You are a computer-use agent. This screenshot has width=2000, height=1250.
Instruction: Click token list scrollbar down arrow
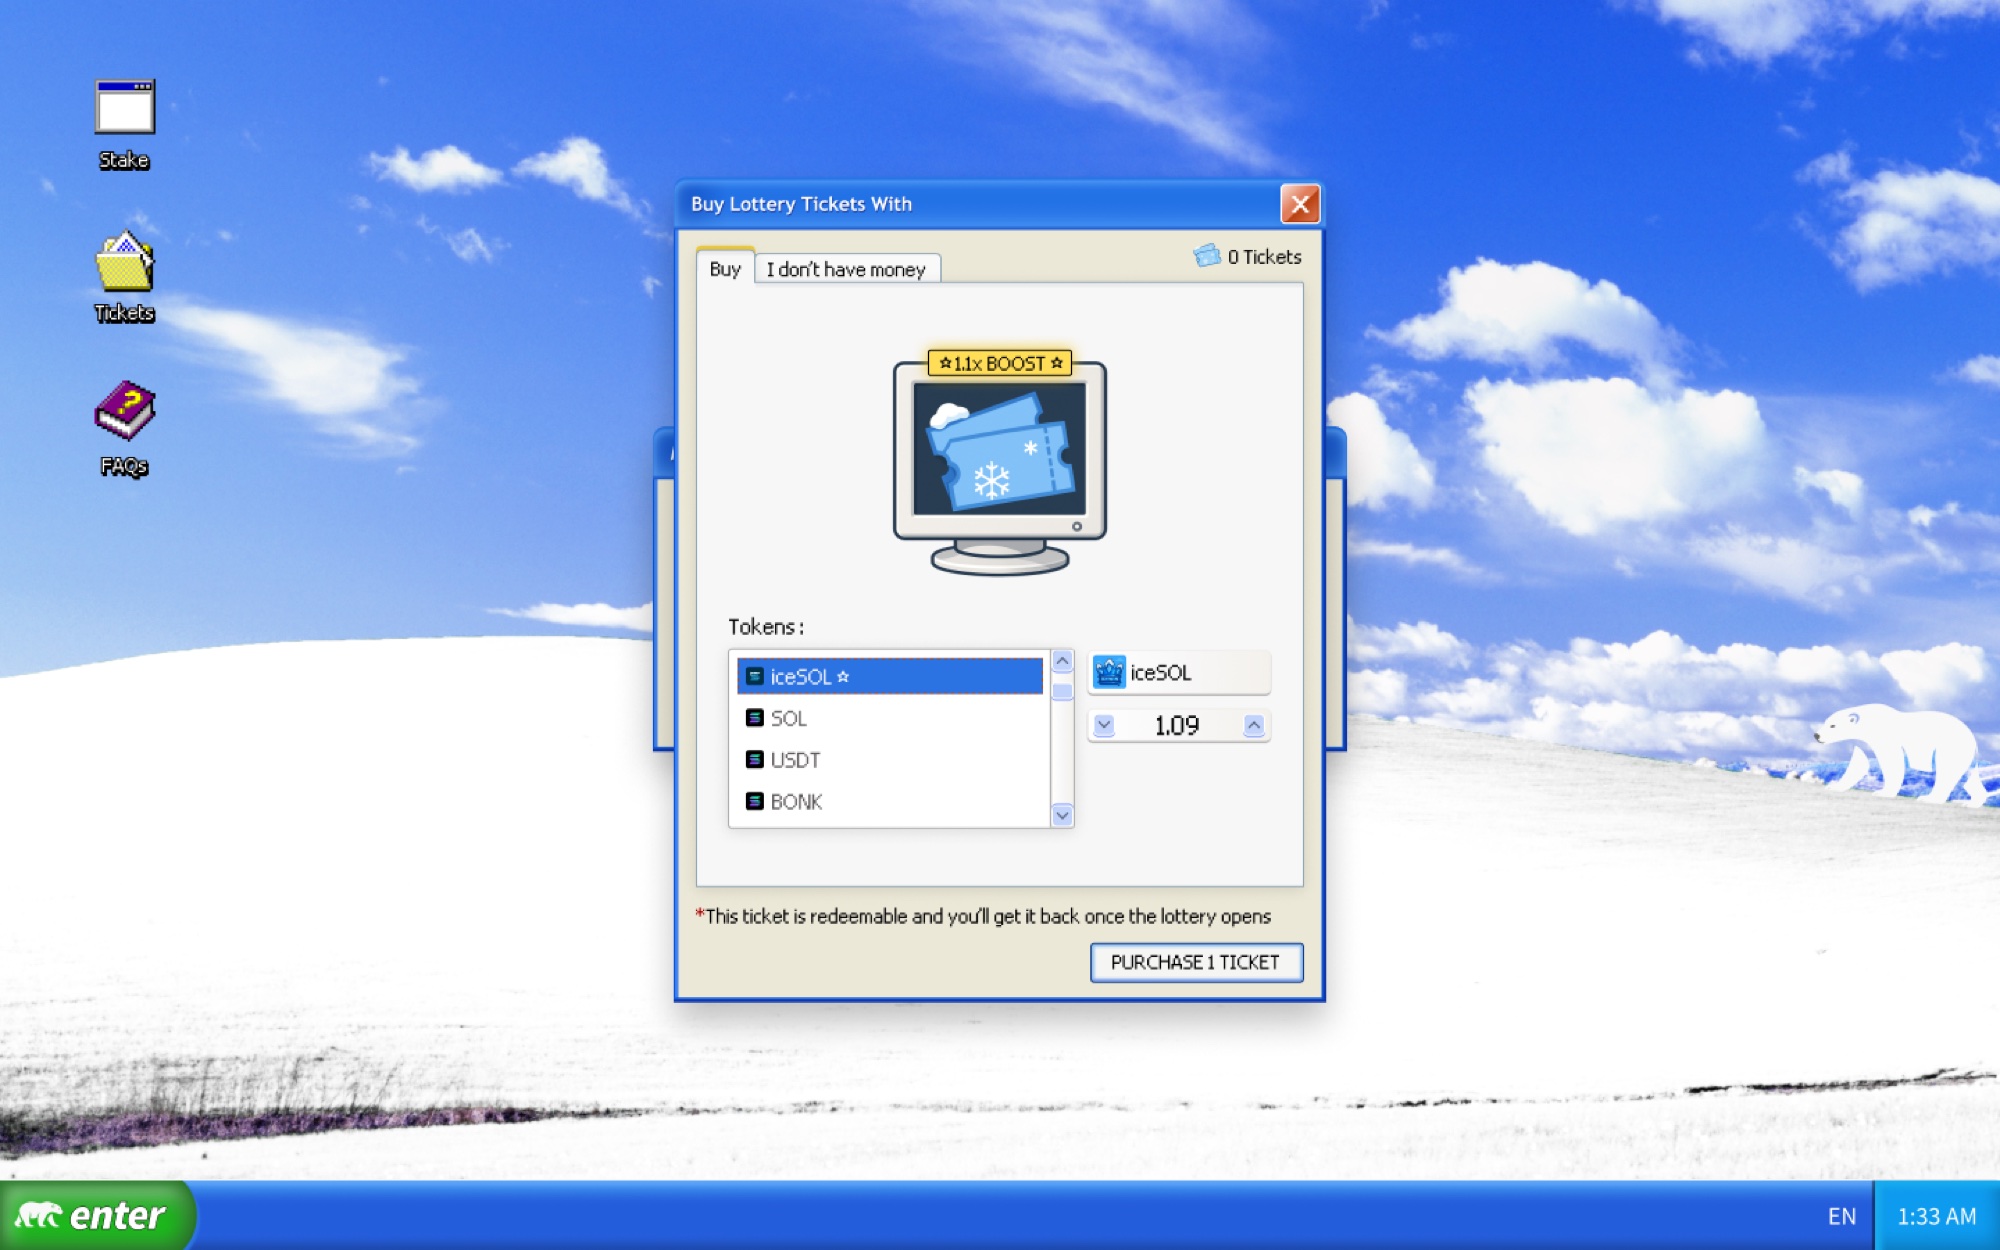click(x=1062, y=815)
